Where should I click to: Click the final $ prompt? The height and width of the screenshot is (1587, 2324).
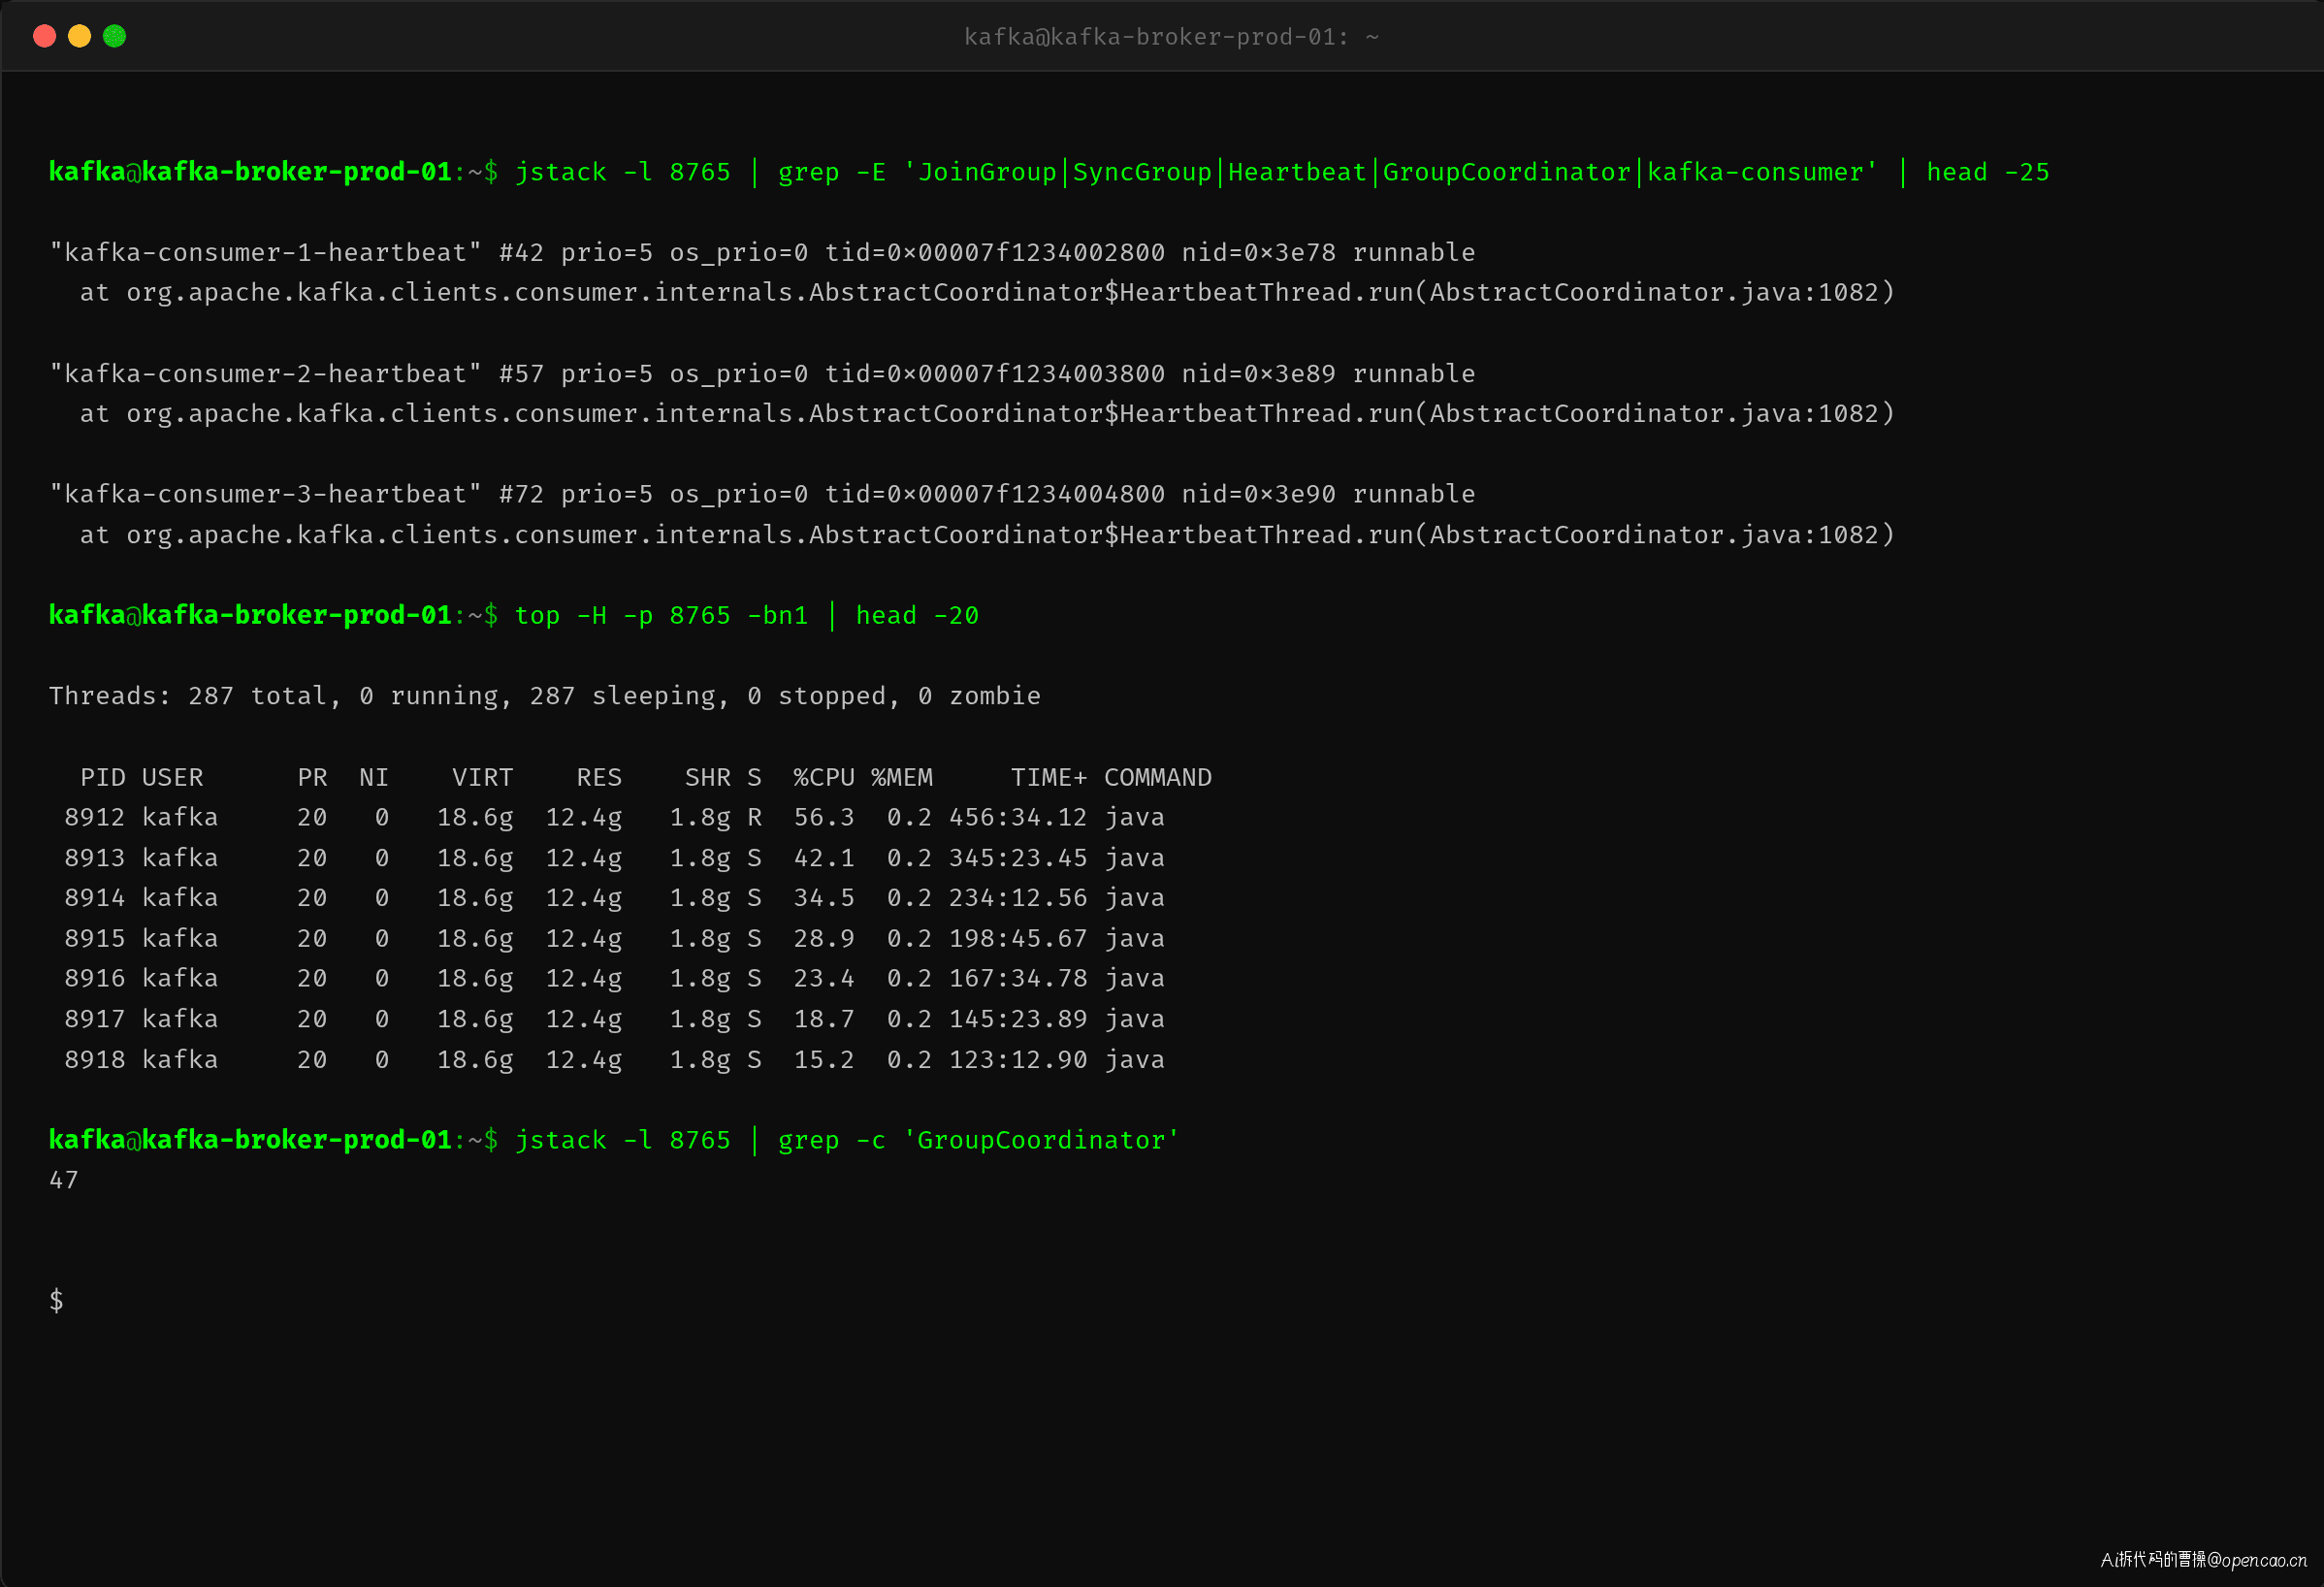[57, 1300]
